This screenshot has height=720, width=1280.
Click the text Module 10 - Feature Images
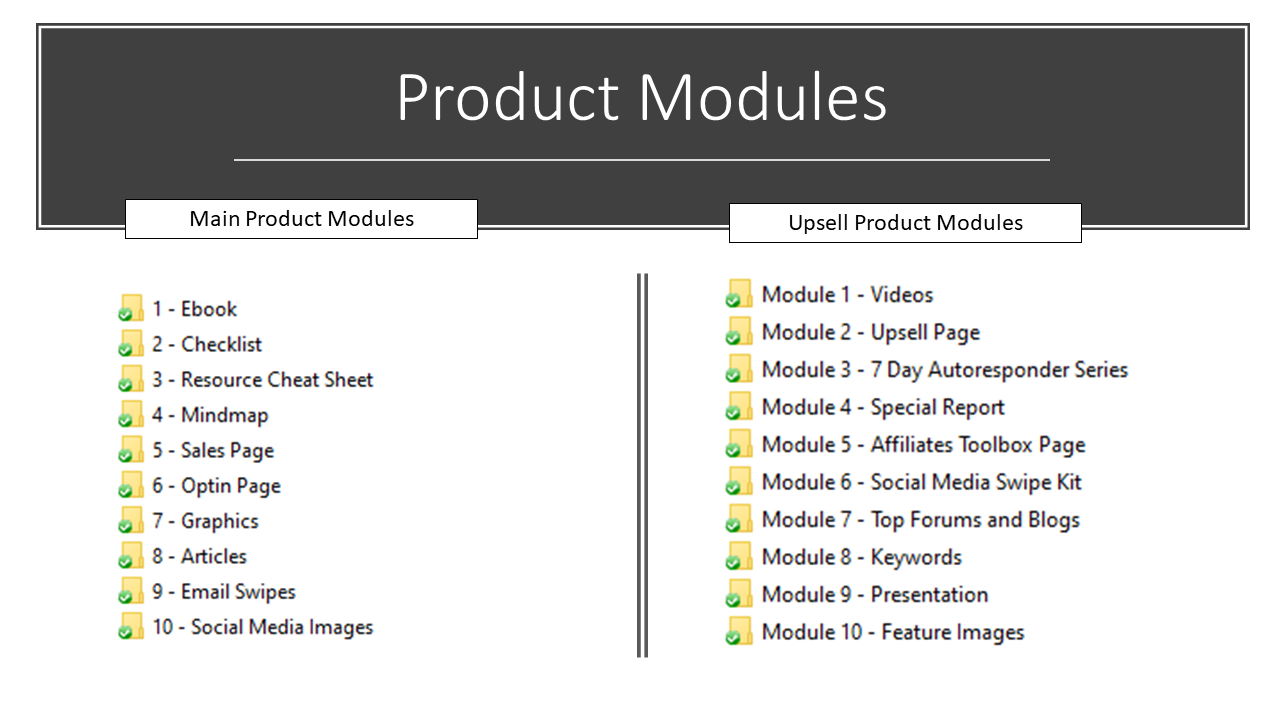point(893,632)
